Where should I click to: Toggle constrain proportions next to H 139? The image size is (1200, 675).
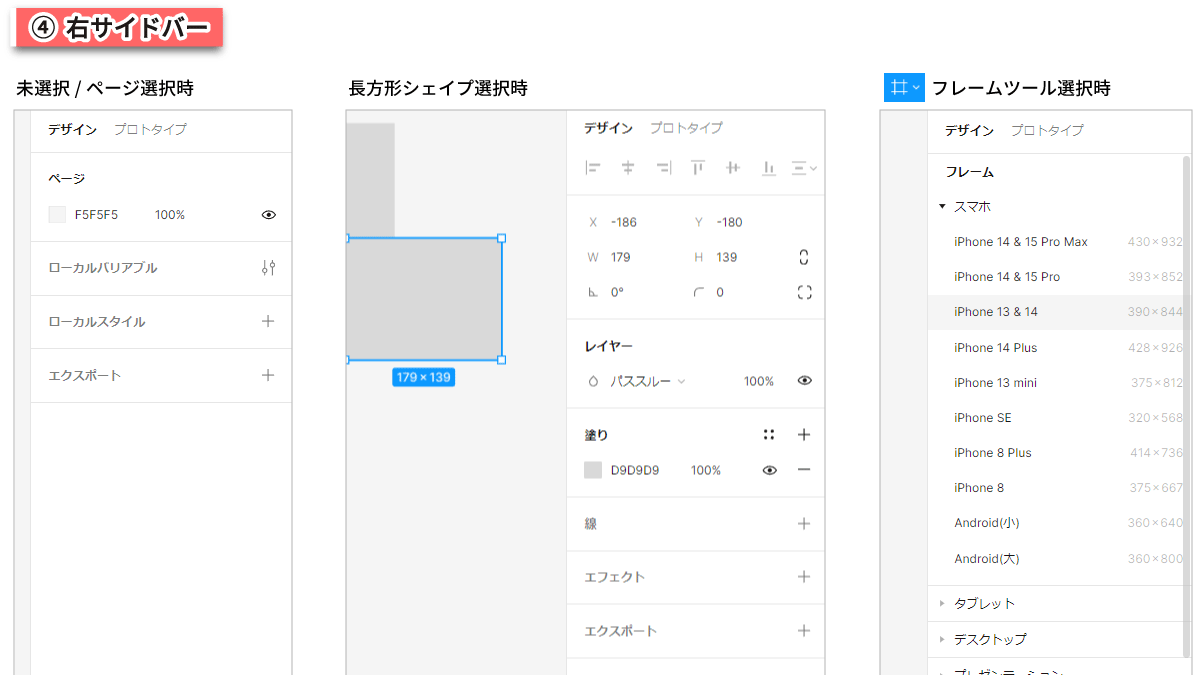point(804,257)
